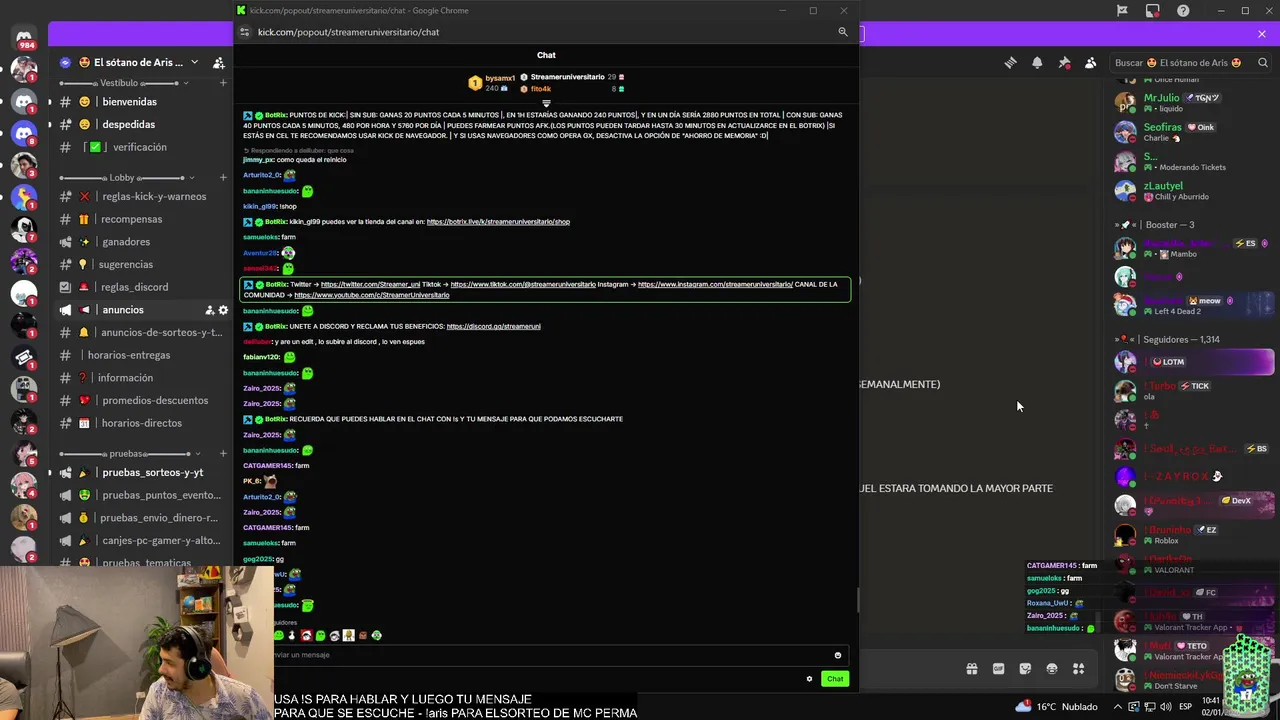Open Discord help question mark icon

(1184, 11)
